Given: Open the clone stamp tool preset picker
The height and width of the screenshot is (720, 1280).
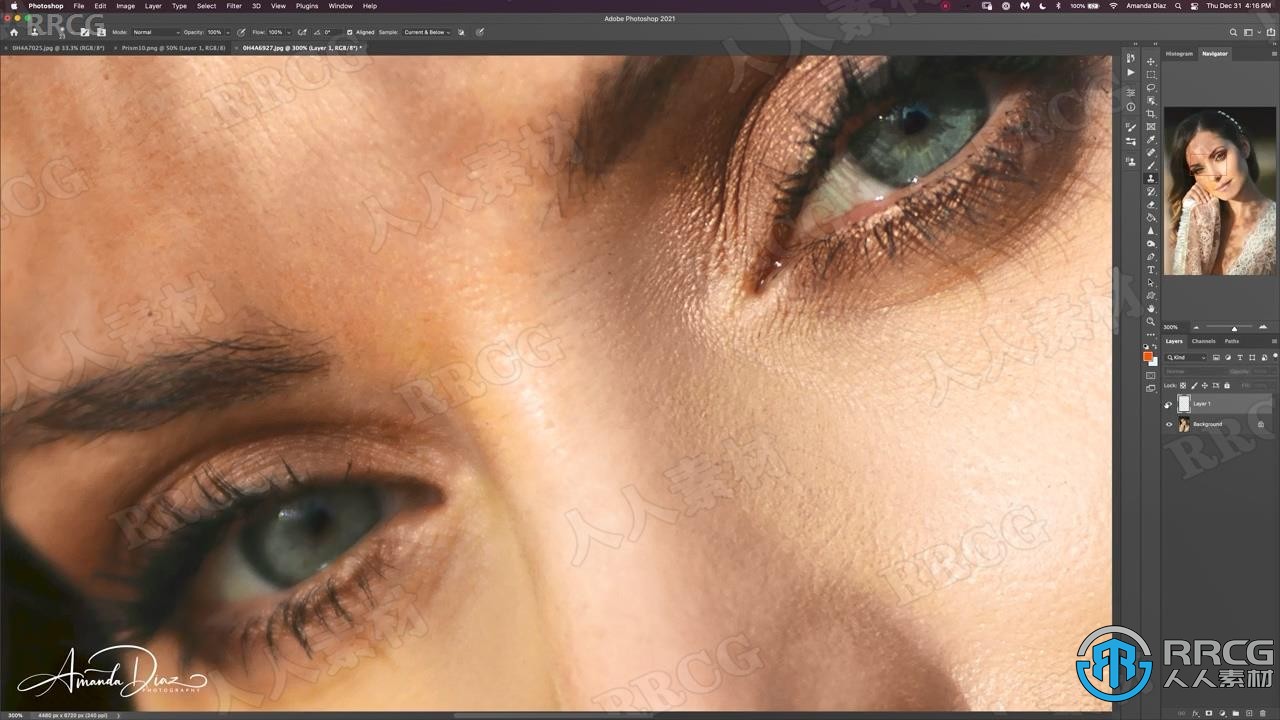Looking at the screenshot, I should click(x=37, y=32).
